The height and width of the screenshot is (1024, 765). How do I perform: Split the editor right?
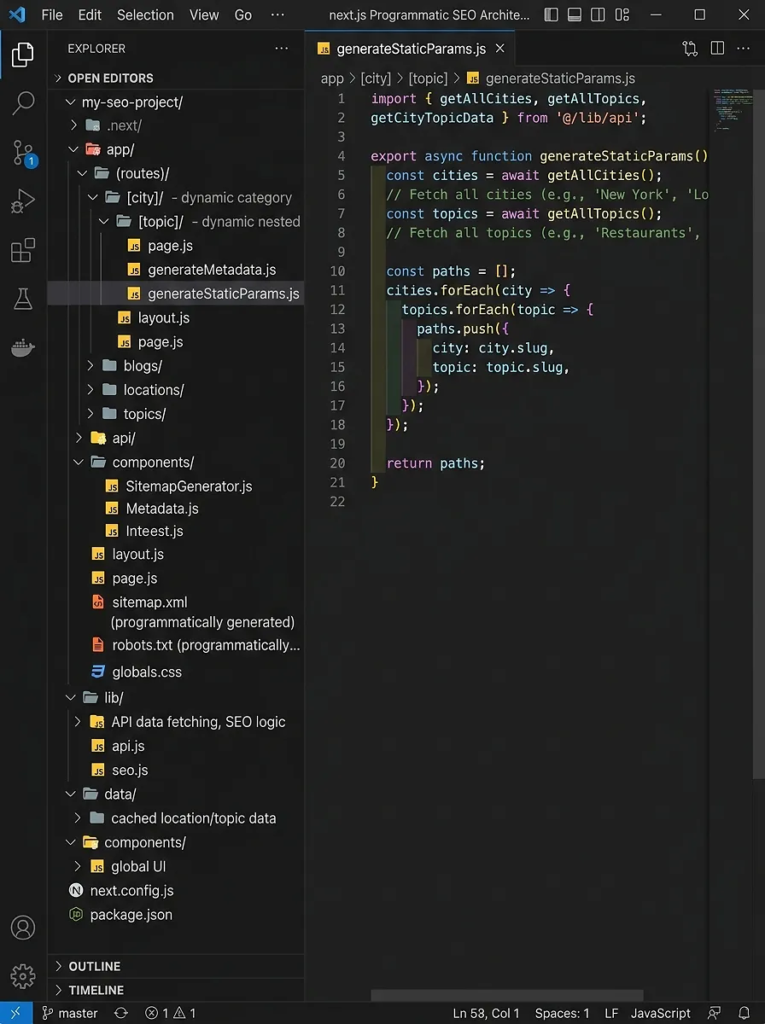[x=717, y=48]
